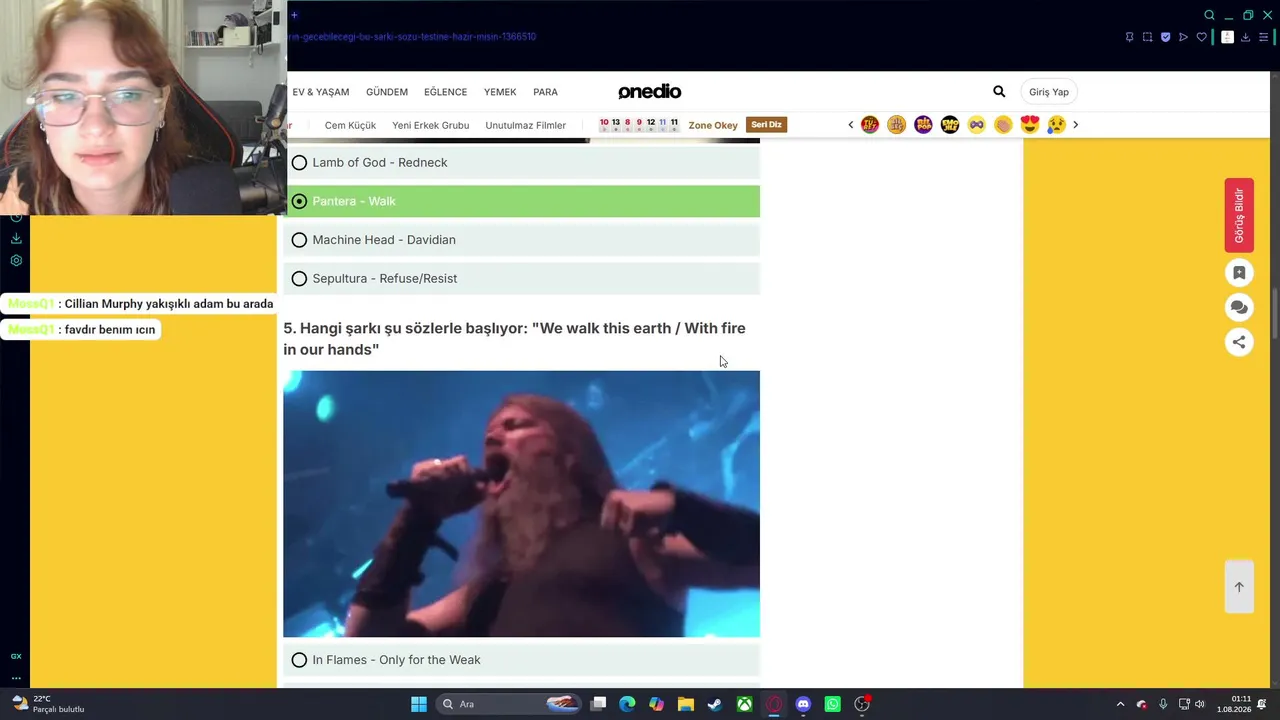Click the Onedio logo

(x=649, y=92)
